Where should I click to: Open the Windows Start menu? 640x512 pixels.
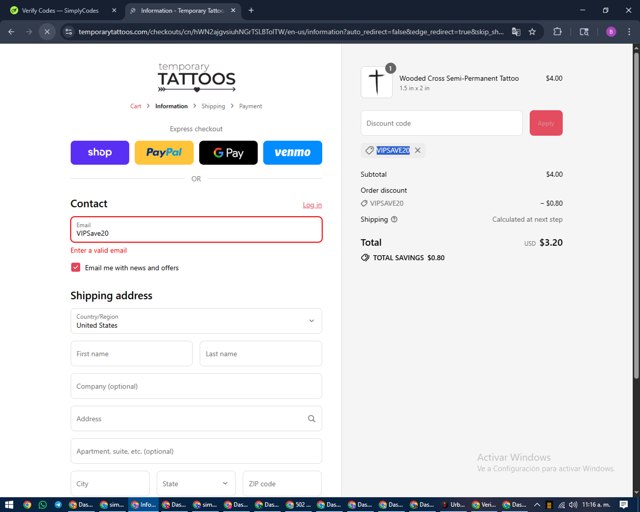[x=9, y=505]
